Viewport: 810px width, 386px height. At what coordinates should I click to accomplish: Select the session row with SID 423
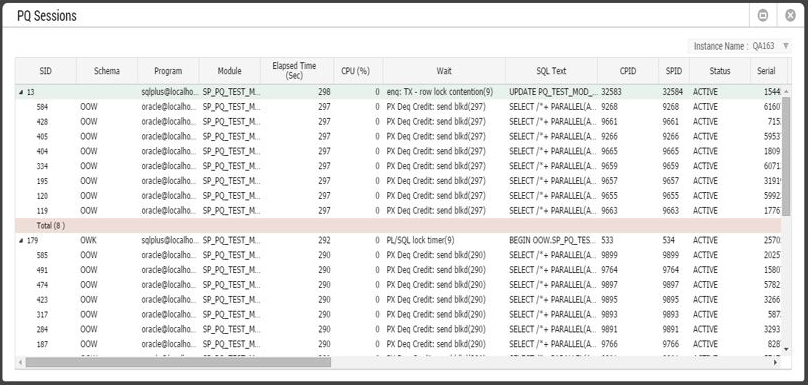pos(398,300)
